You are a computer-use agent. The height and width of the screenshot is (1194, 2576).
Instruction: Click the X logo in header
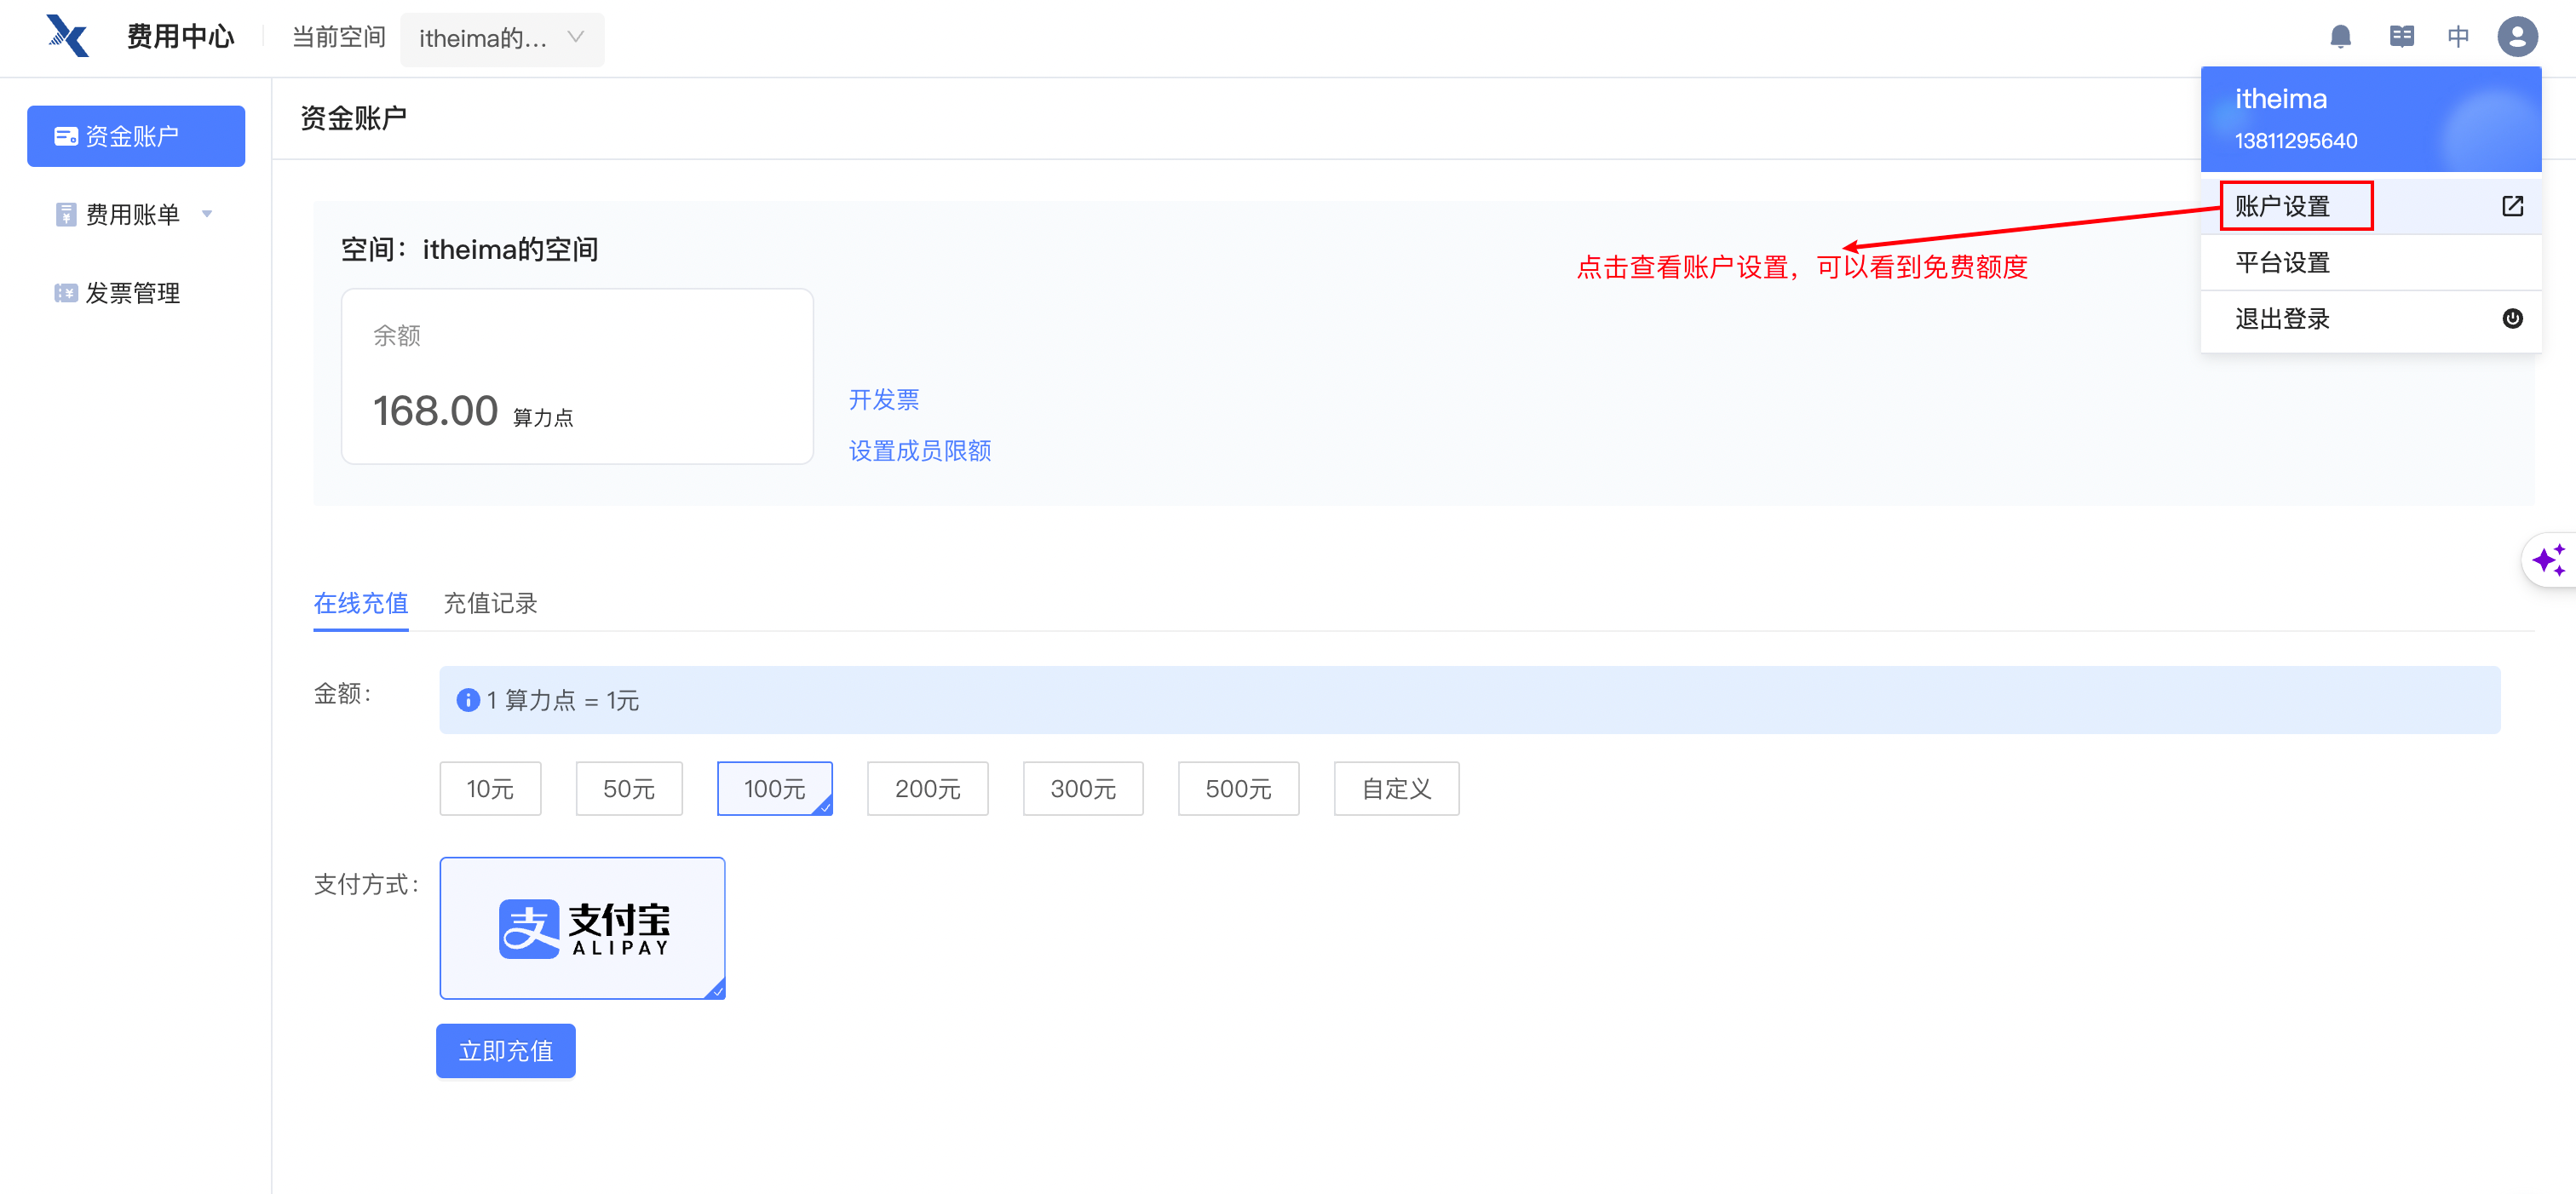pyautogui.click(x=68, y=36)
